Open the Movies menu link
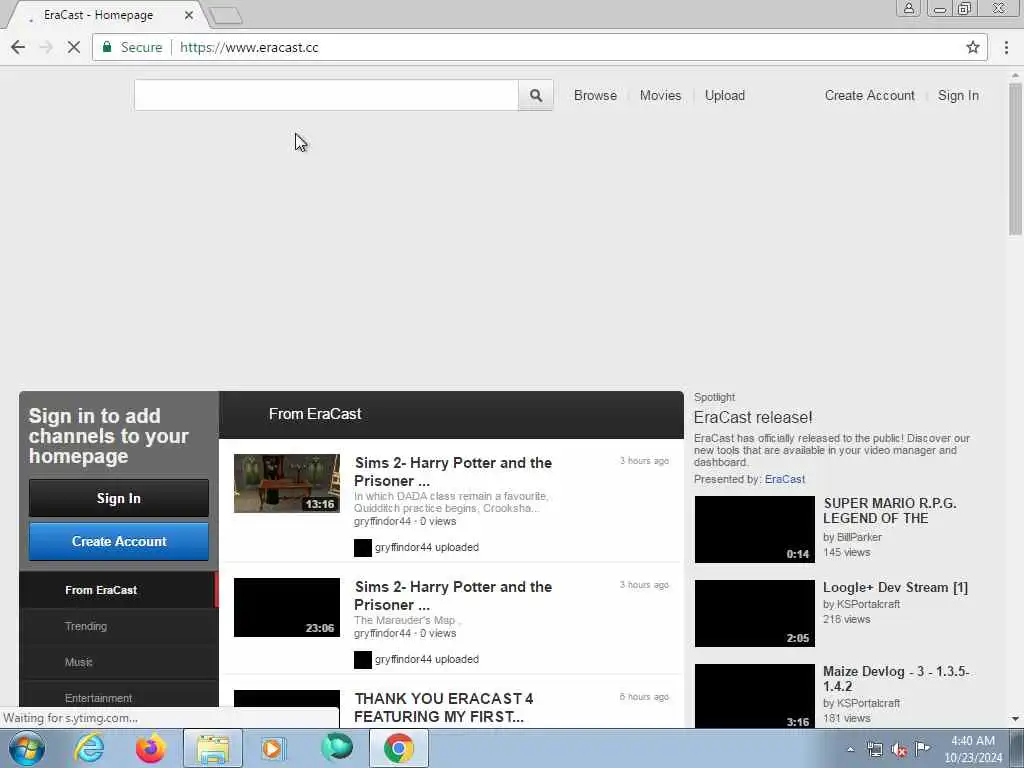 pyautogui.click(x=660, y=95)
